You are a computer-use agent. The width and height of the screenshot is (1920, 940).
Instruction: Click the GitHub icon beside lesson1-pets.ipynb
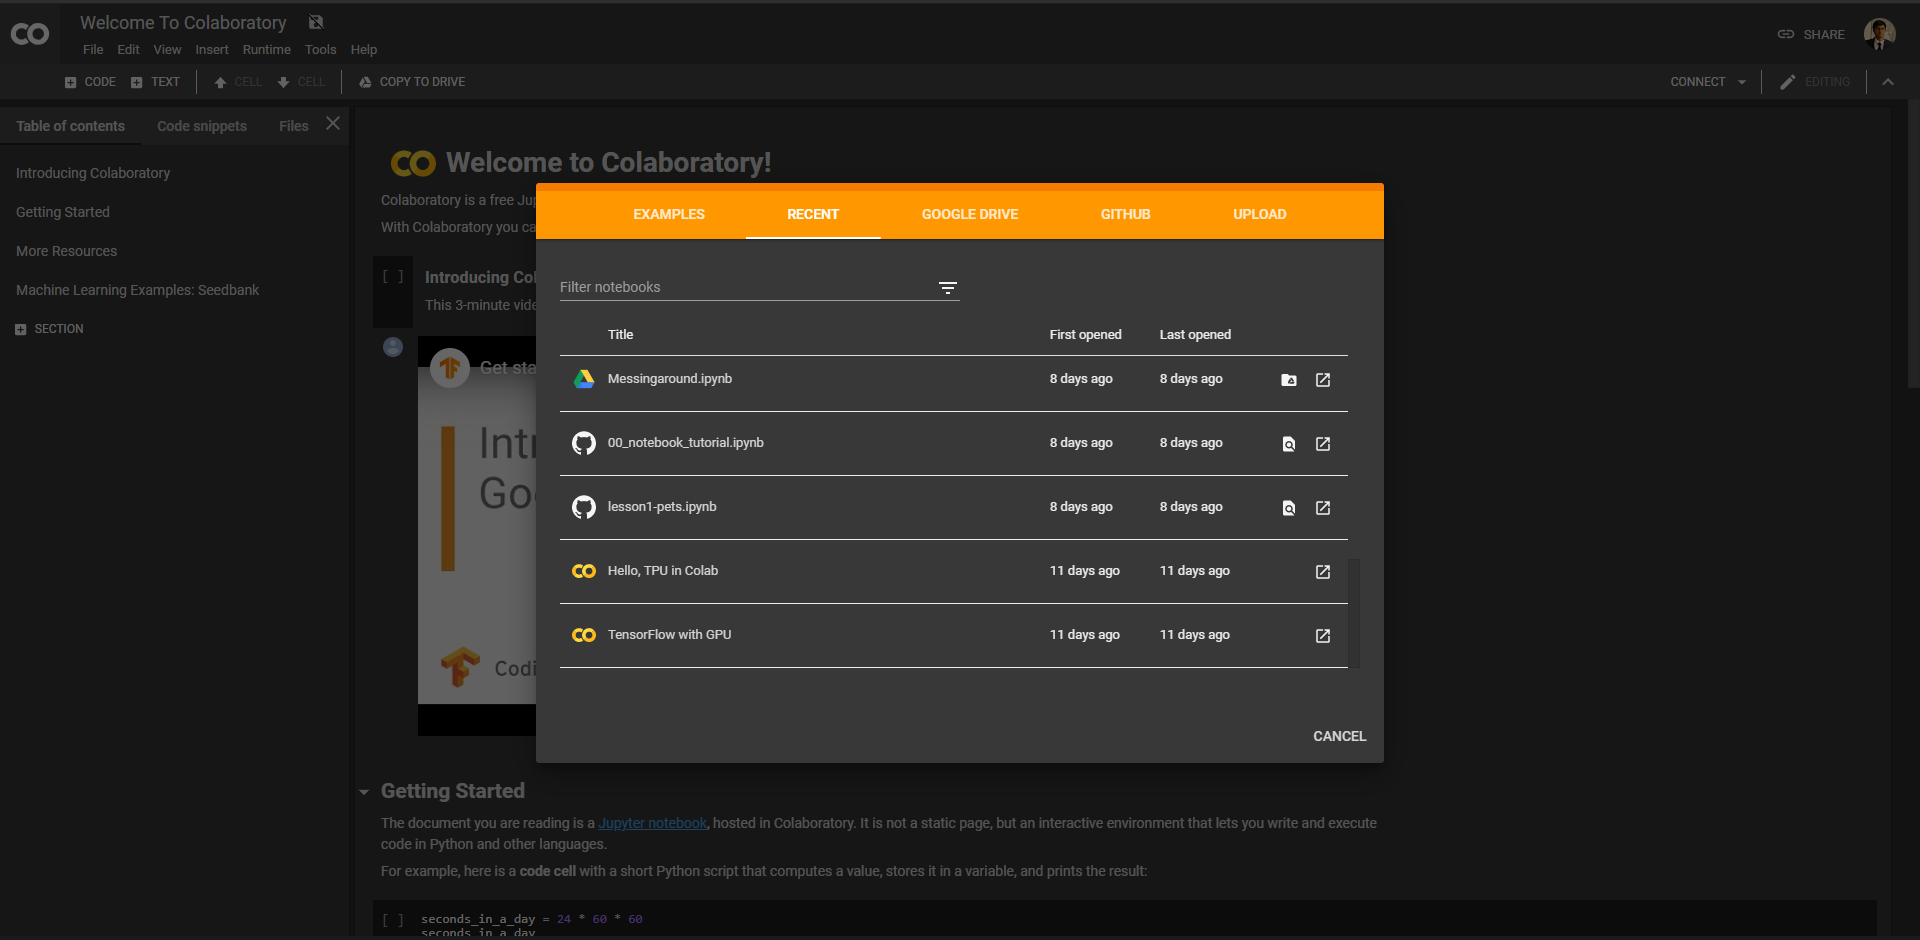[x=584, y=507]
